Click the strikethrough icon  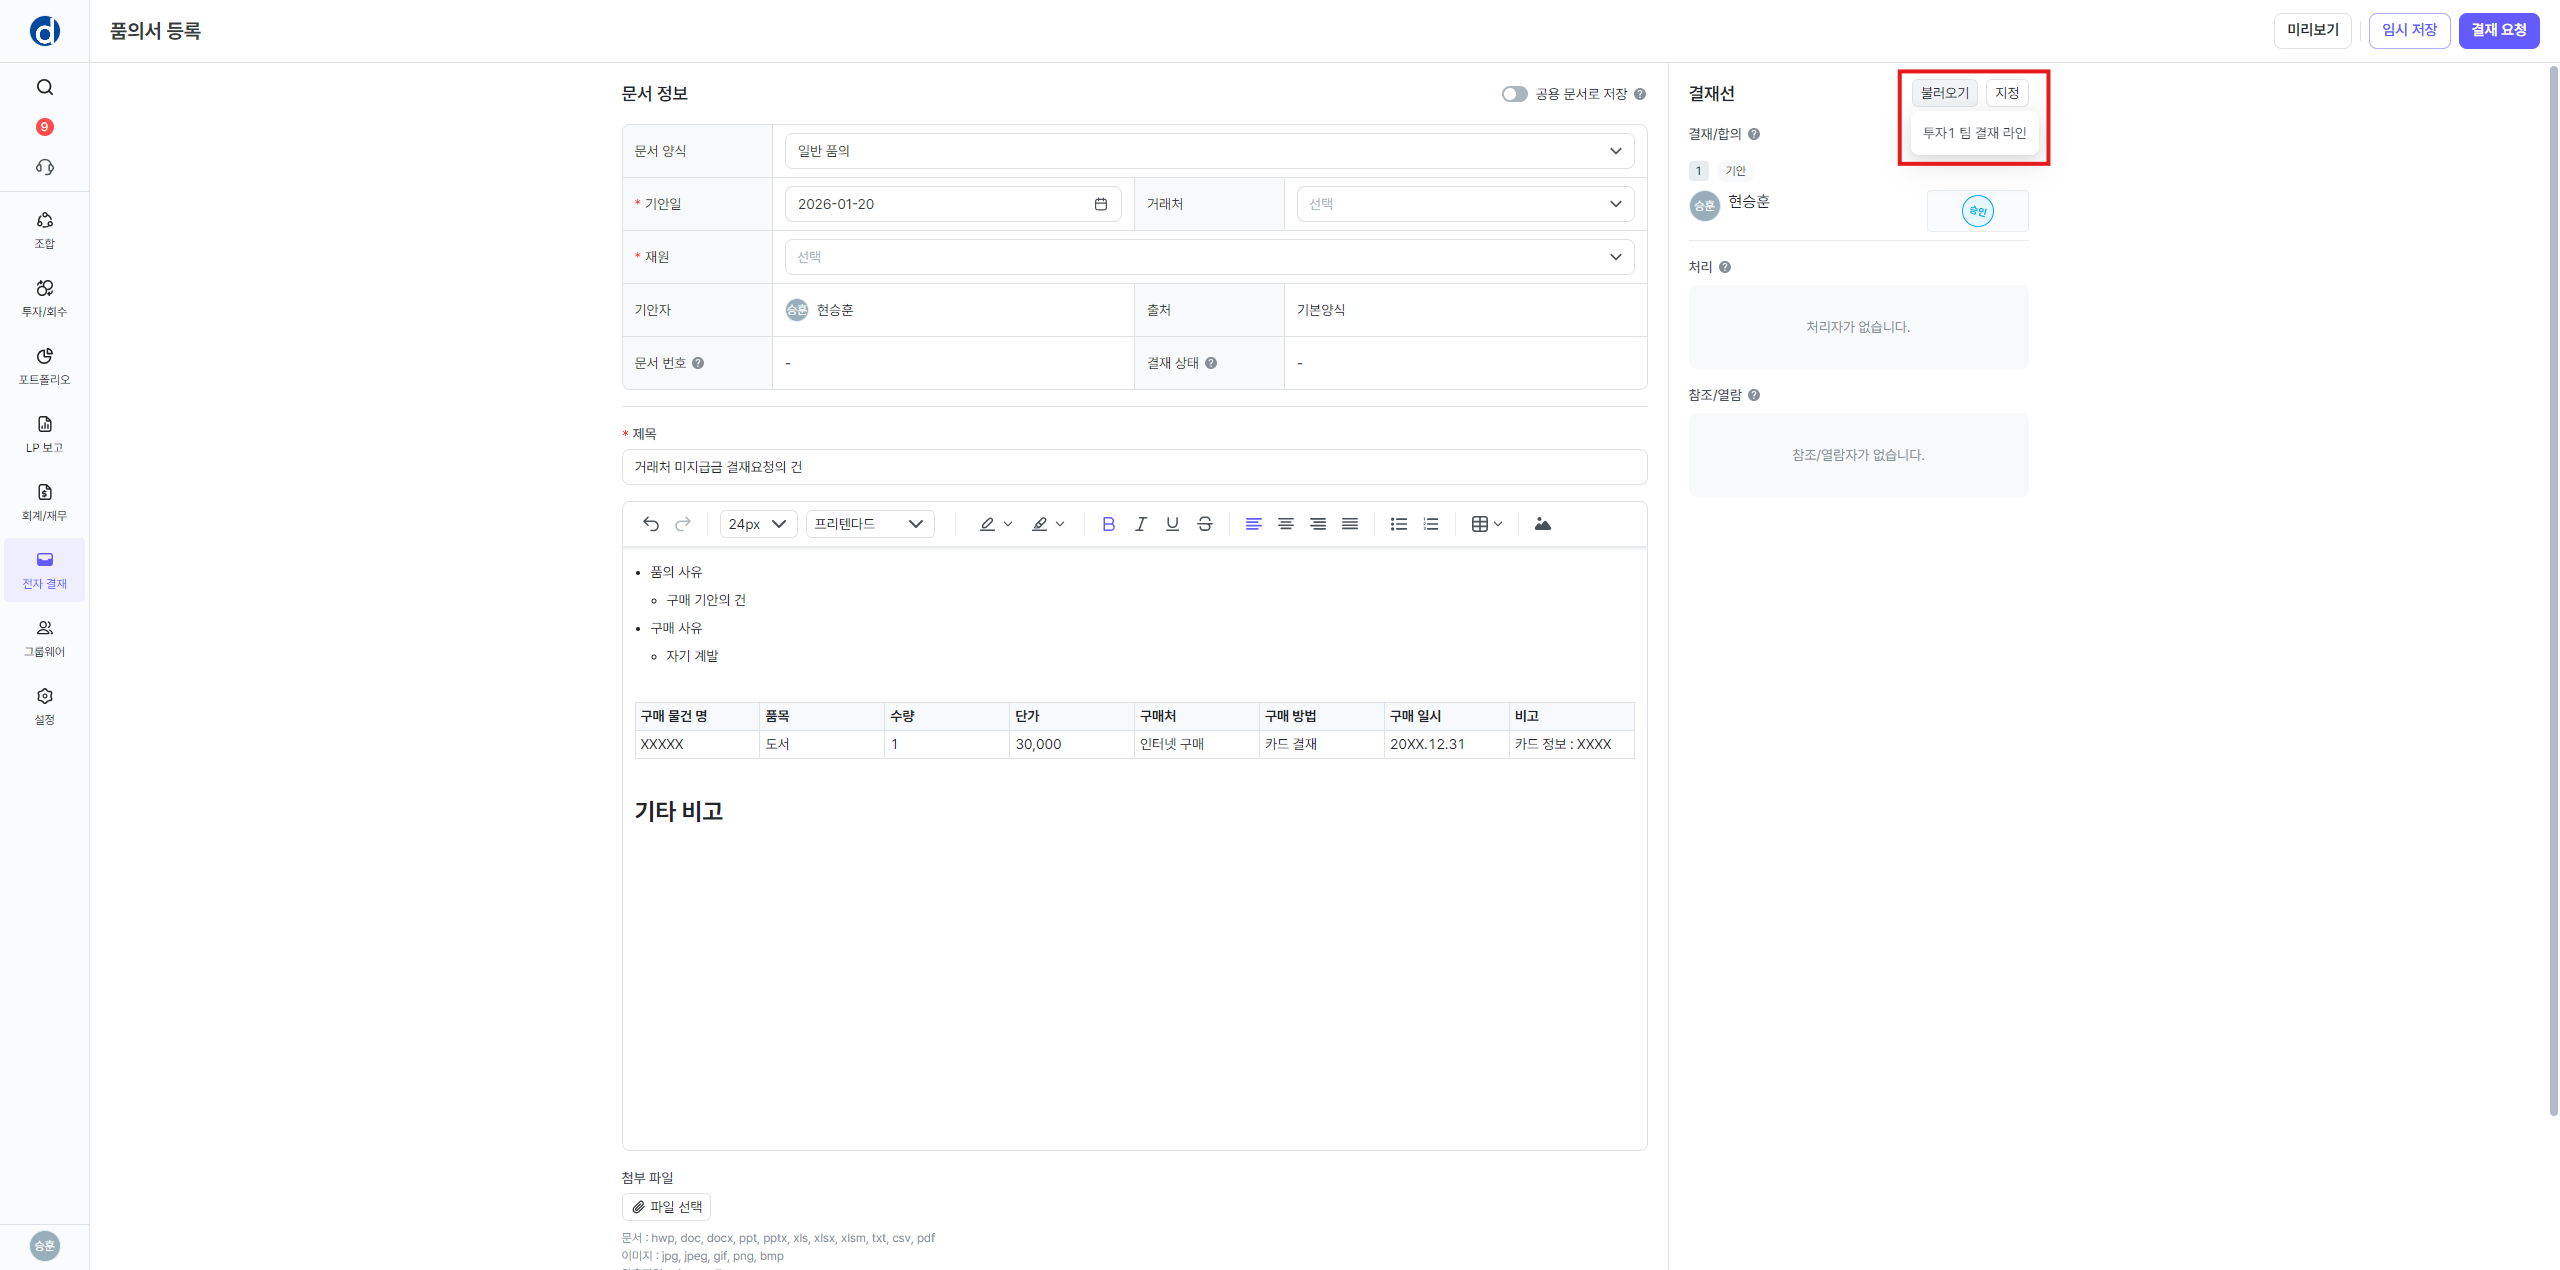coord(1204,524)
